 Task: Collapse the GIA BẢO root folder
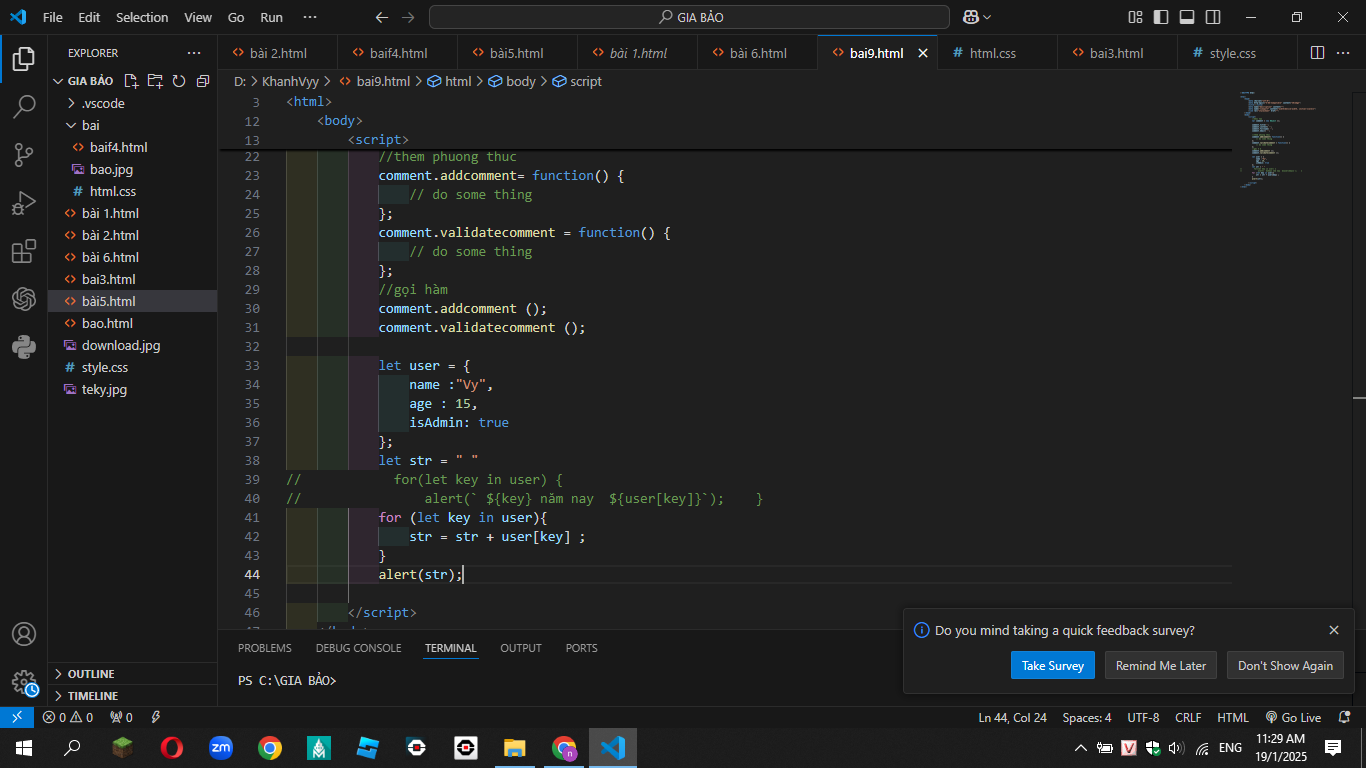(132, 81)
